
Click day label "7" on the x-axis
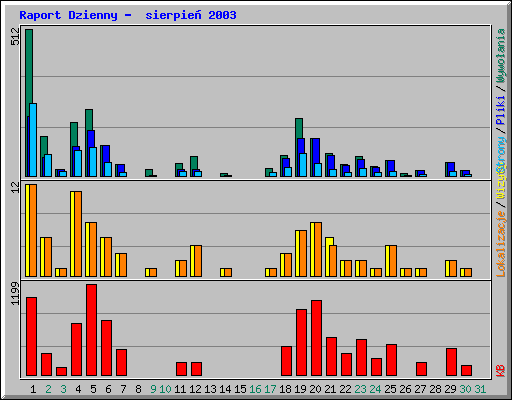pyautogui.click(x=123, y=389)
